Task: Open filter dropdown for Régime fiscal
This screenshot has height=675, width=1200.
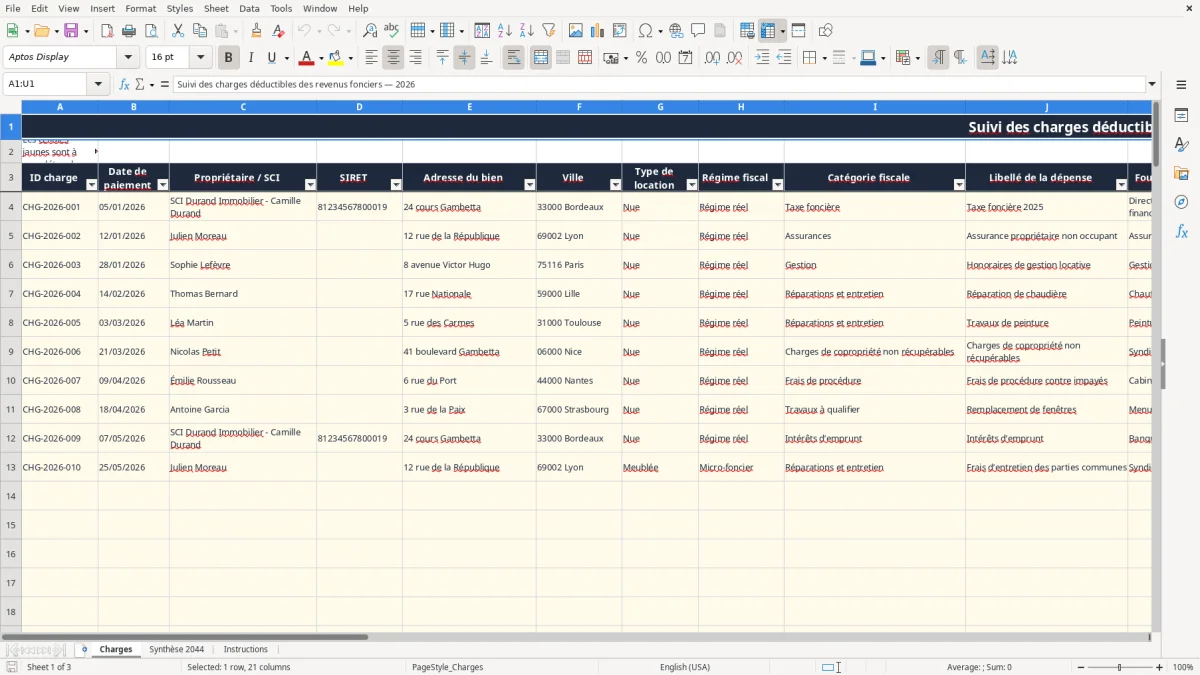Action: [777, 185]
